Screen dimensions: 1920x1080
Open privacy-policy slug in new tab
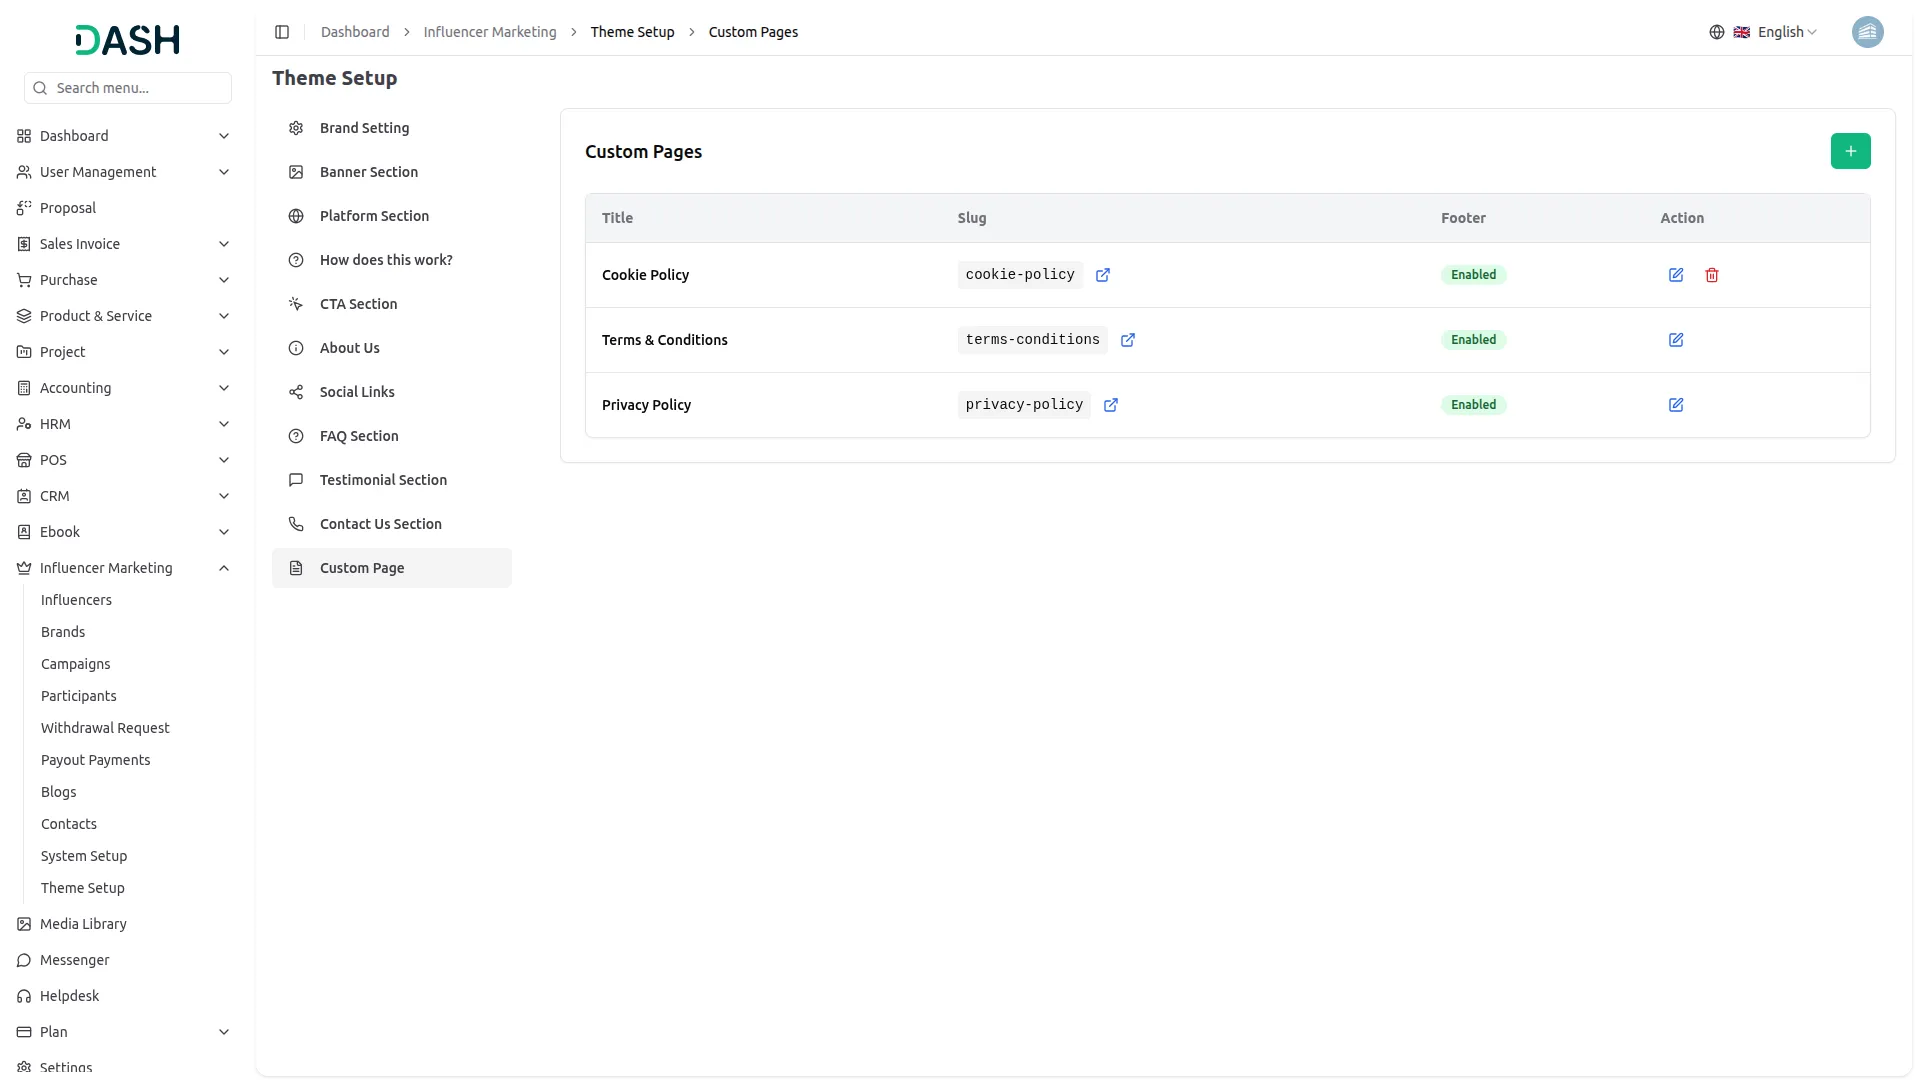1111,405
